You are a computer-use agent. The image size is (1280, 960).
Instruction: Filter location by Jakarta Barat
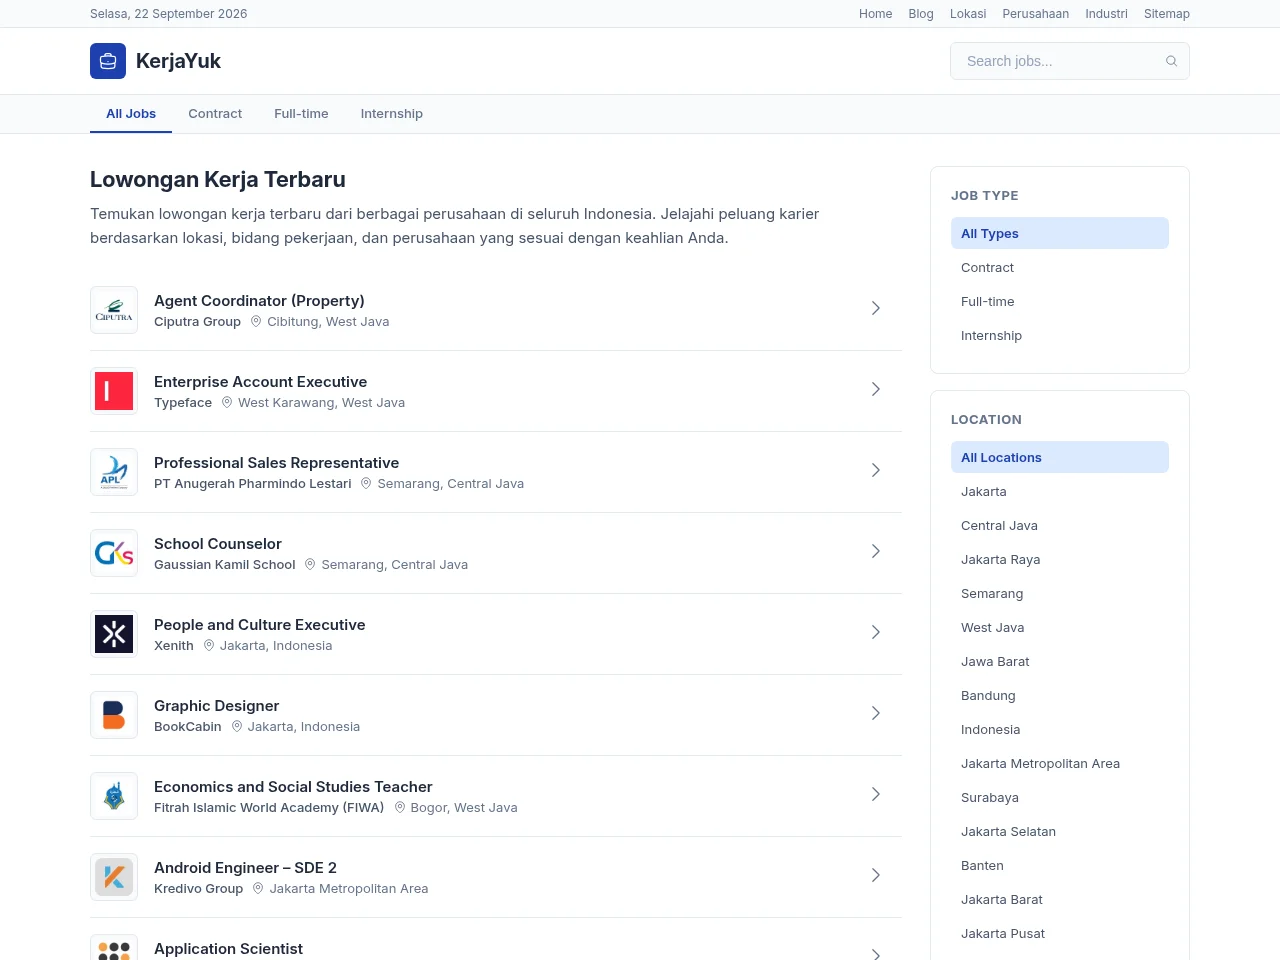1060,899
